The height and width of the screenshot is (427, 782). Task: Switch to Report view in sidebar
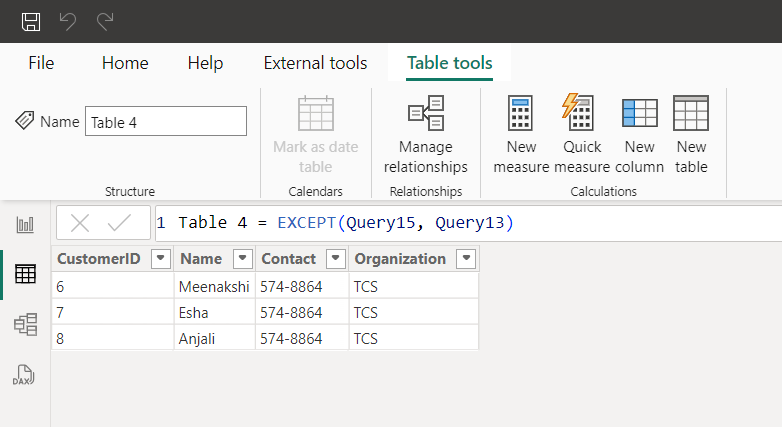(25, 225)
